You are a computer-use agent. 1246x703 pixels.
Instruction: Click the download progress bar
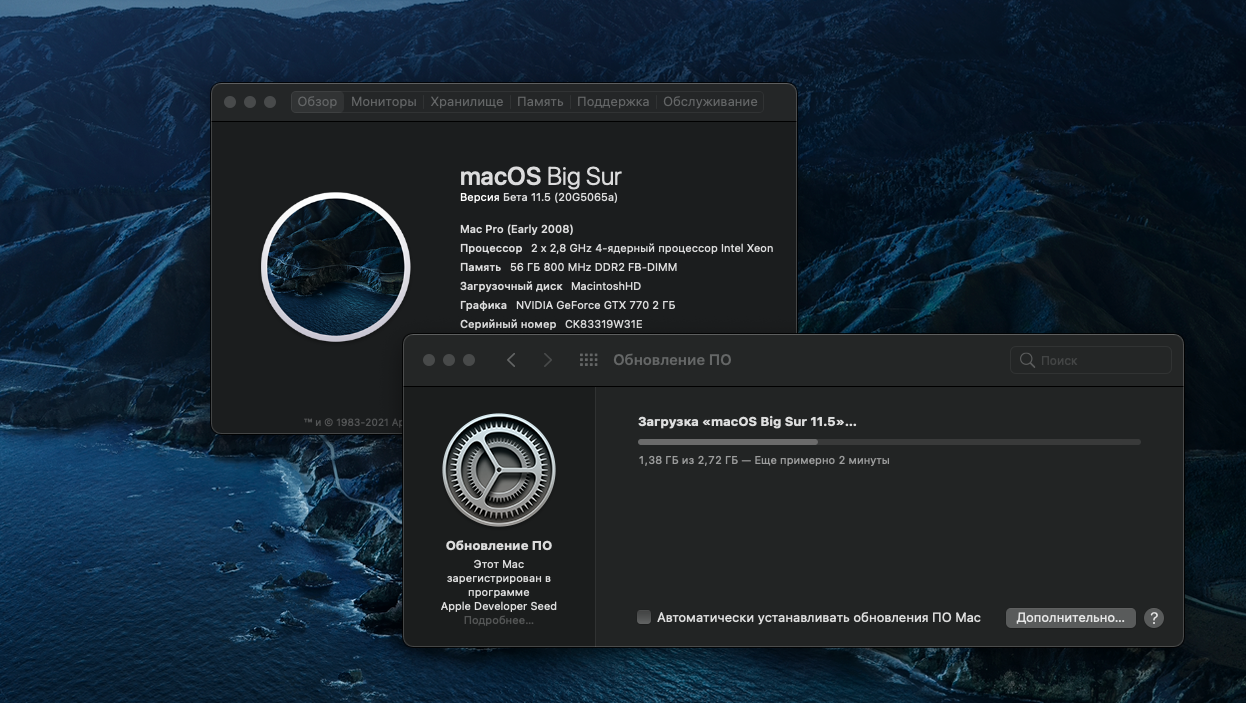tap(889, 441)
